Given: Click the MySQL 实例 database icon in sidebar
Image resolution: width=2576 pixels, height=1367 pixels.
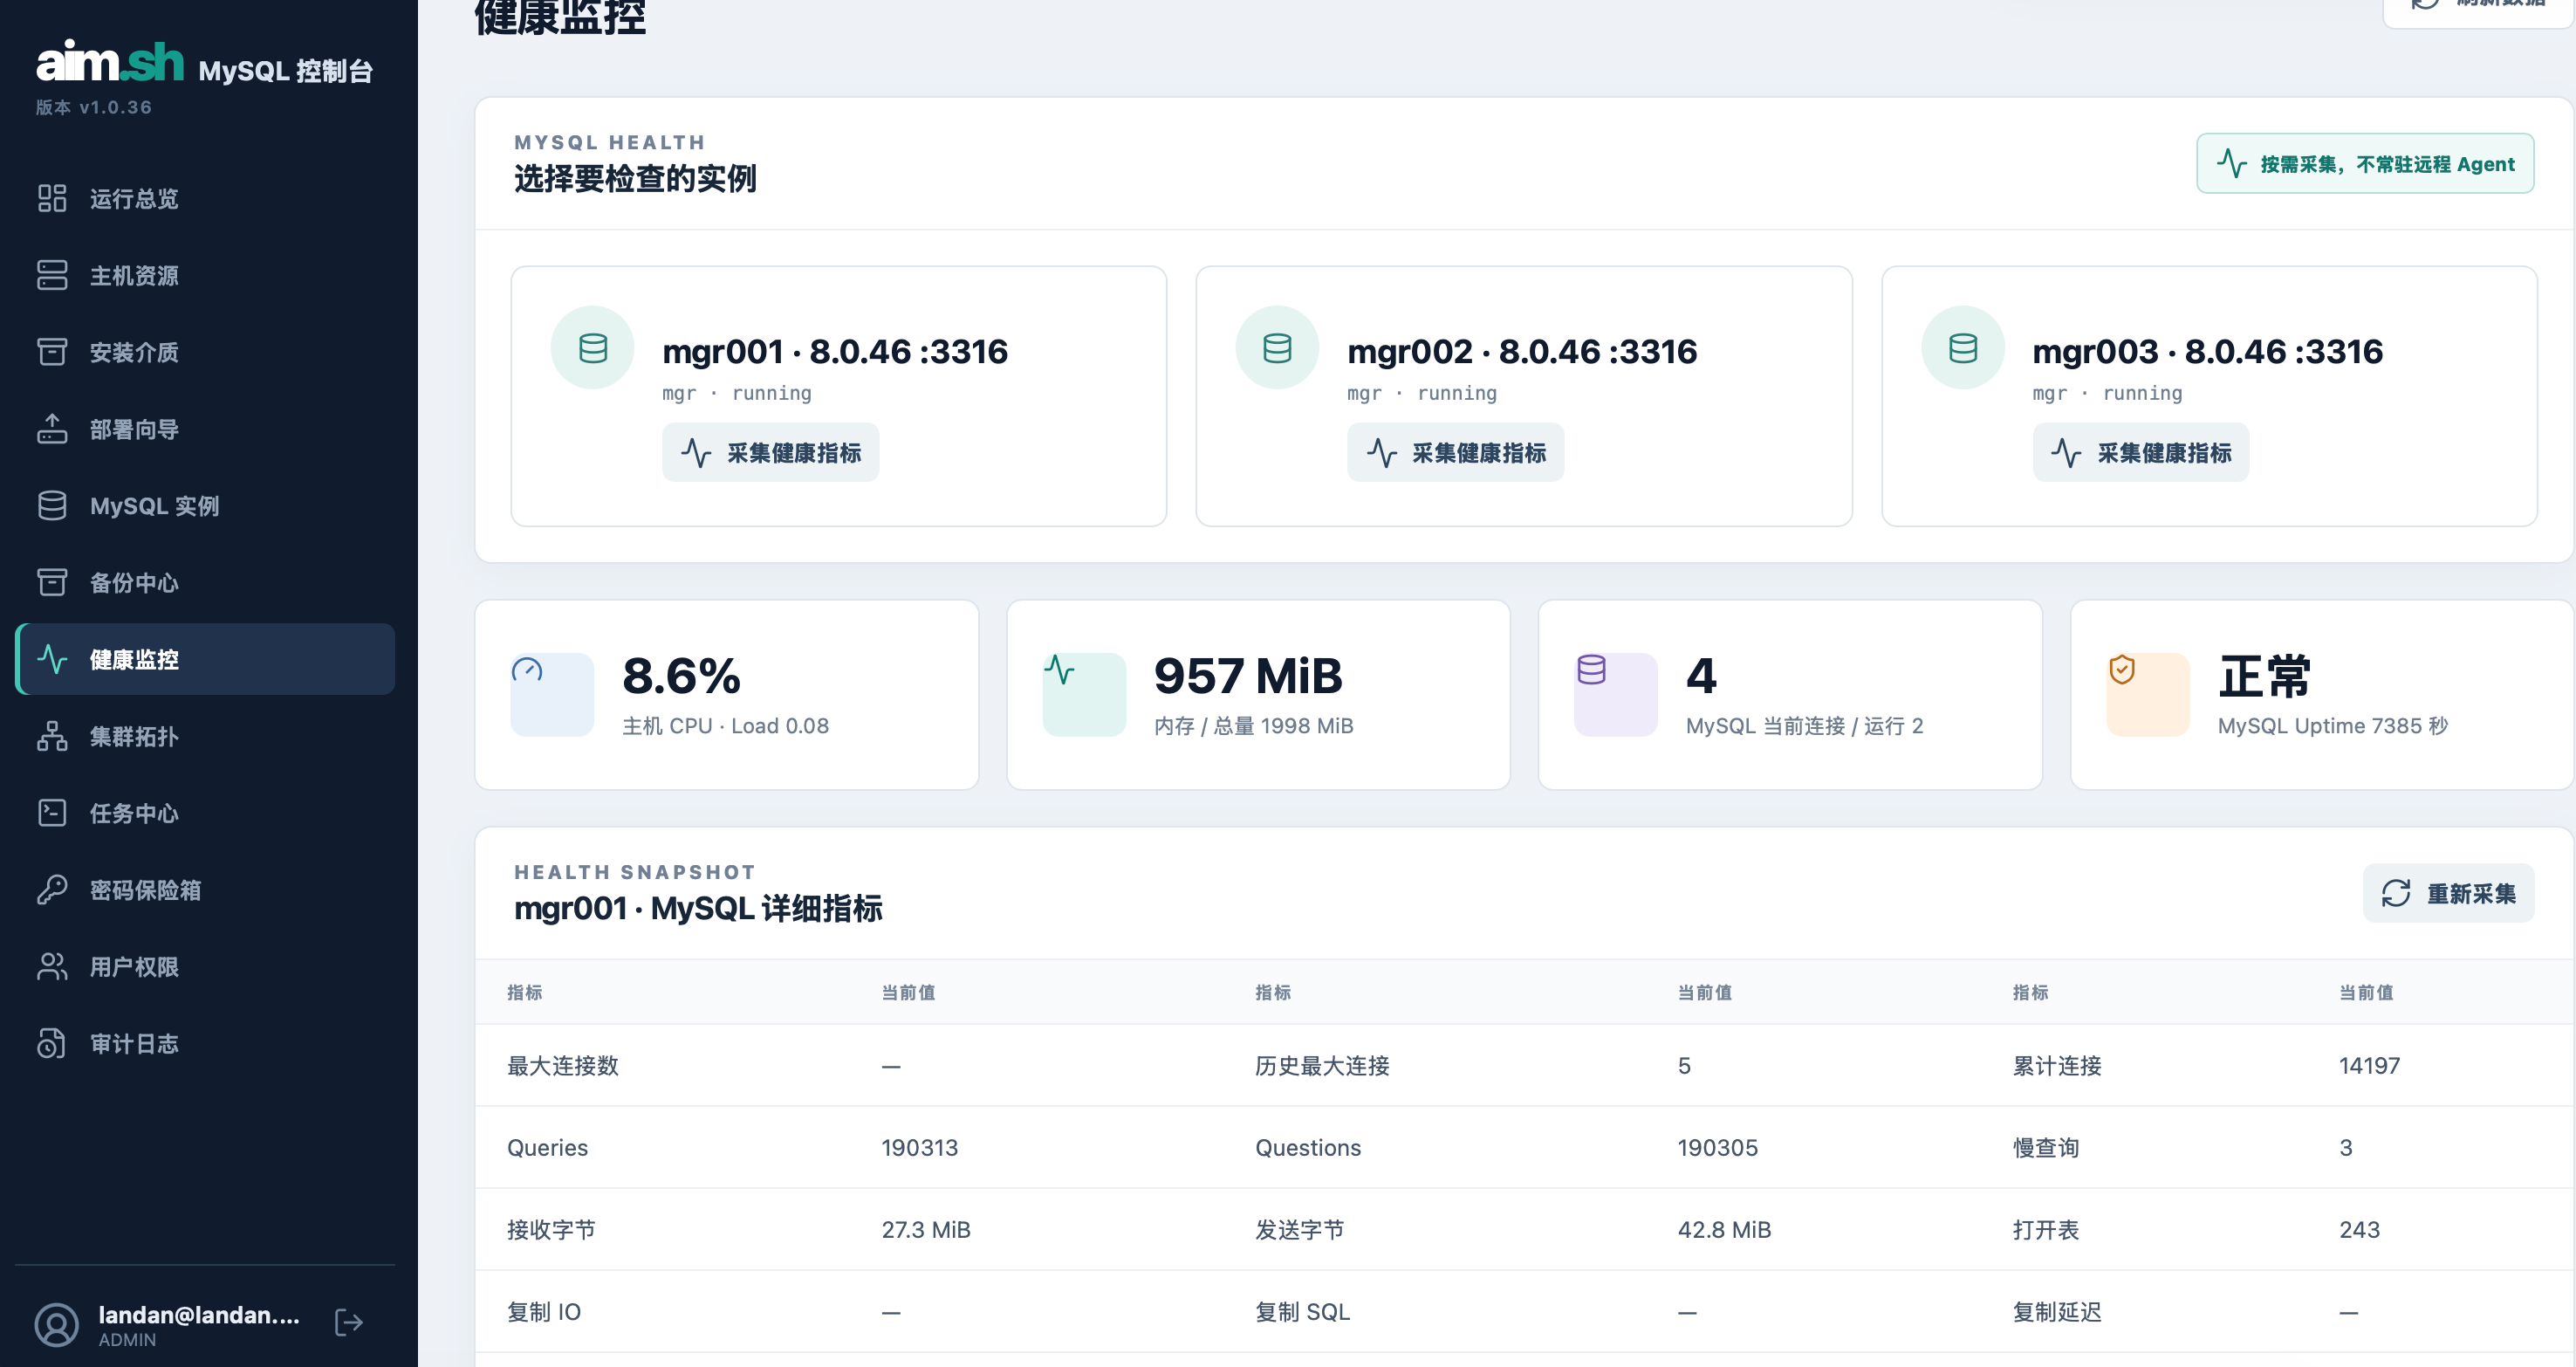Looking at the screenshot, I should point(52,506).
